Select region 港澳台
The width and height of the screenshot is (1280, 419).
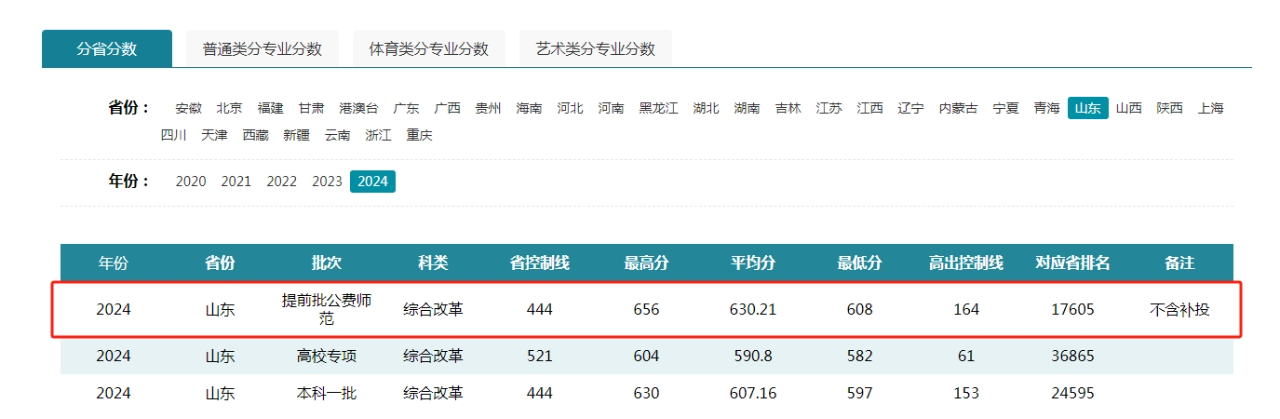359,108
